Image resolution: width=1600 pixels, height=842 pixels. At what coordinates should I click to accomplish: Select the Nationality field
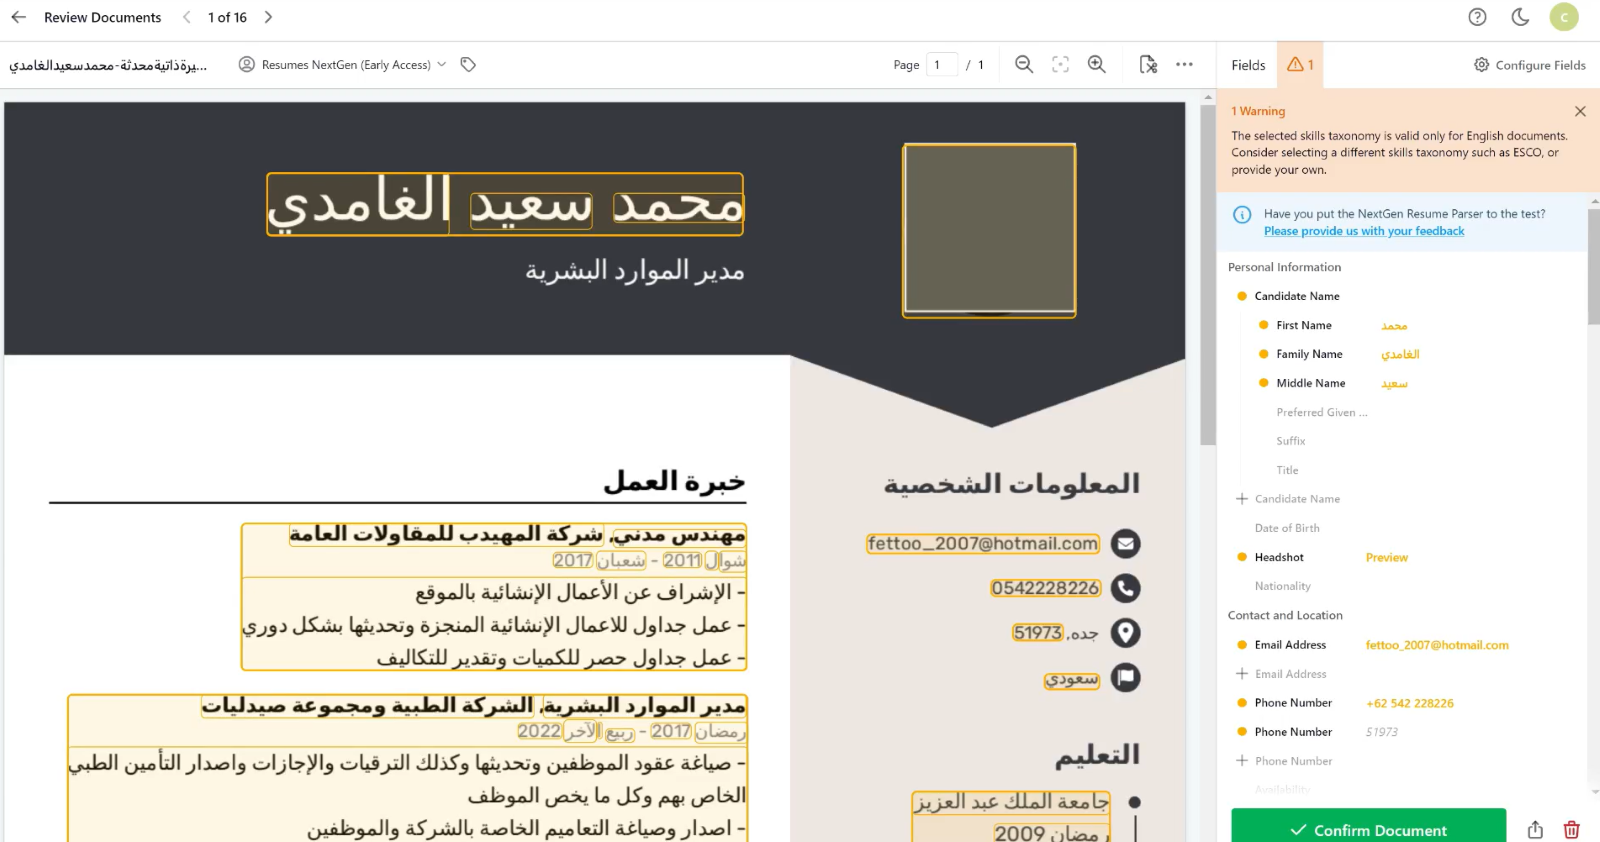[x=1283, y=586]
